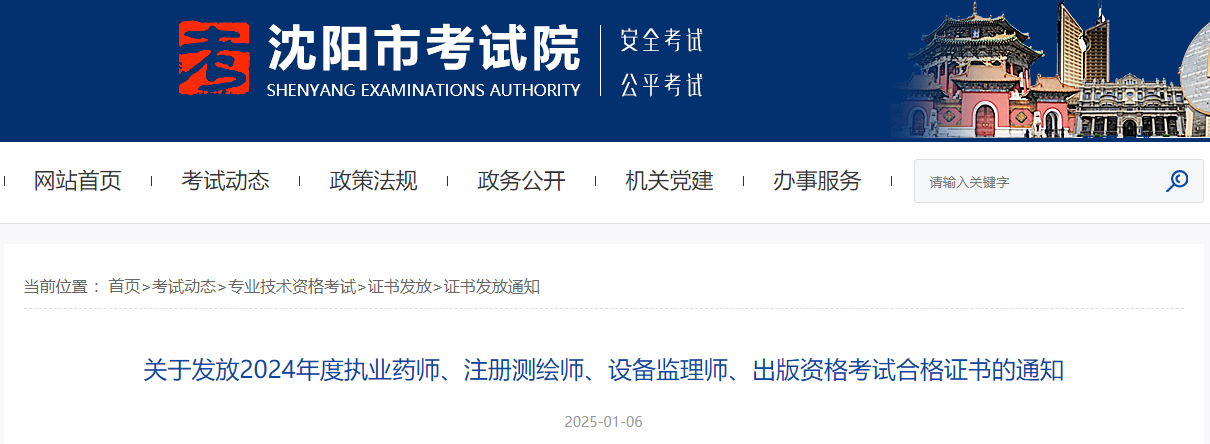Open the 政策法规 navigation menu item
Screen dimensions: 1210x444
pos(373,181)
